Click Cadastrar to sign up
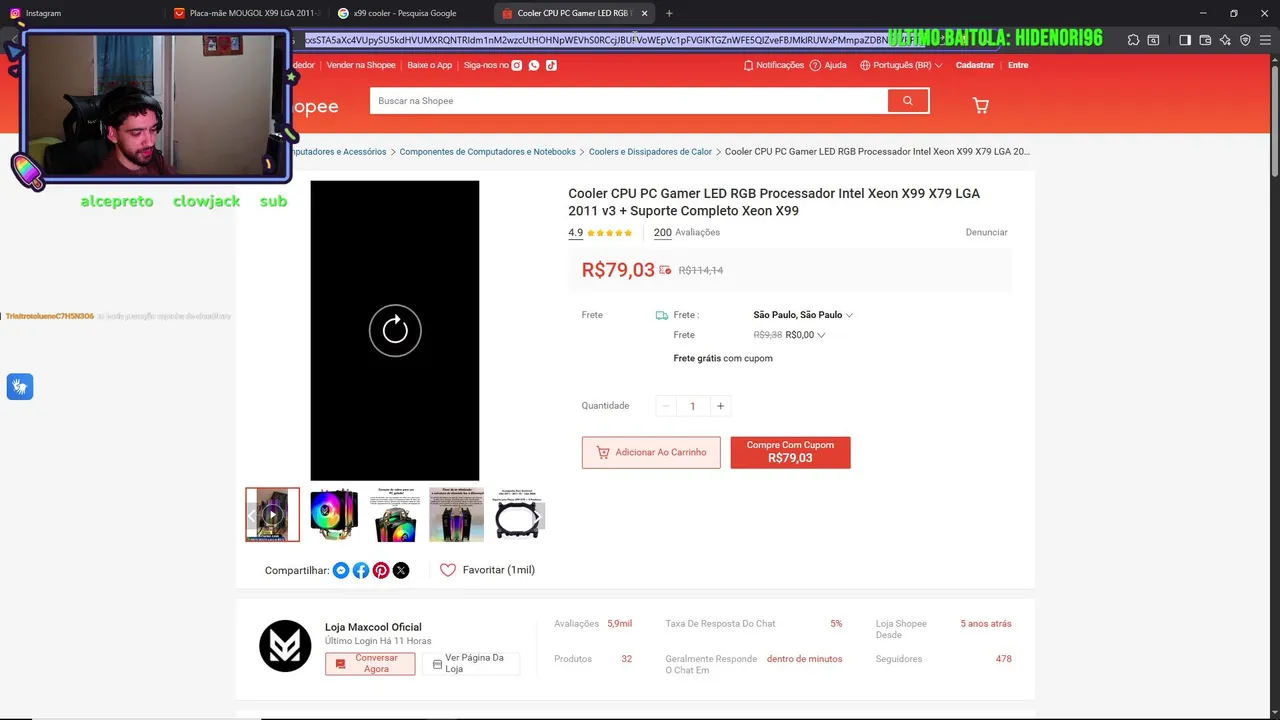Screen dimensions: 1280x720 click(975, 65)
